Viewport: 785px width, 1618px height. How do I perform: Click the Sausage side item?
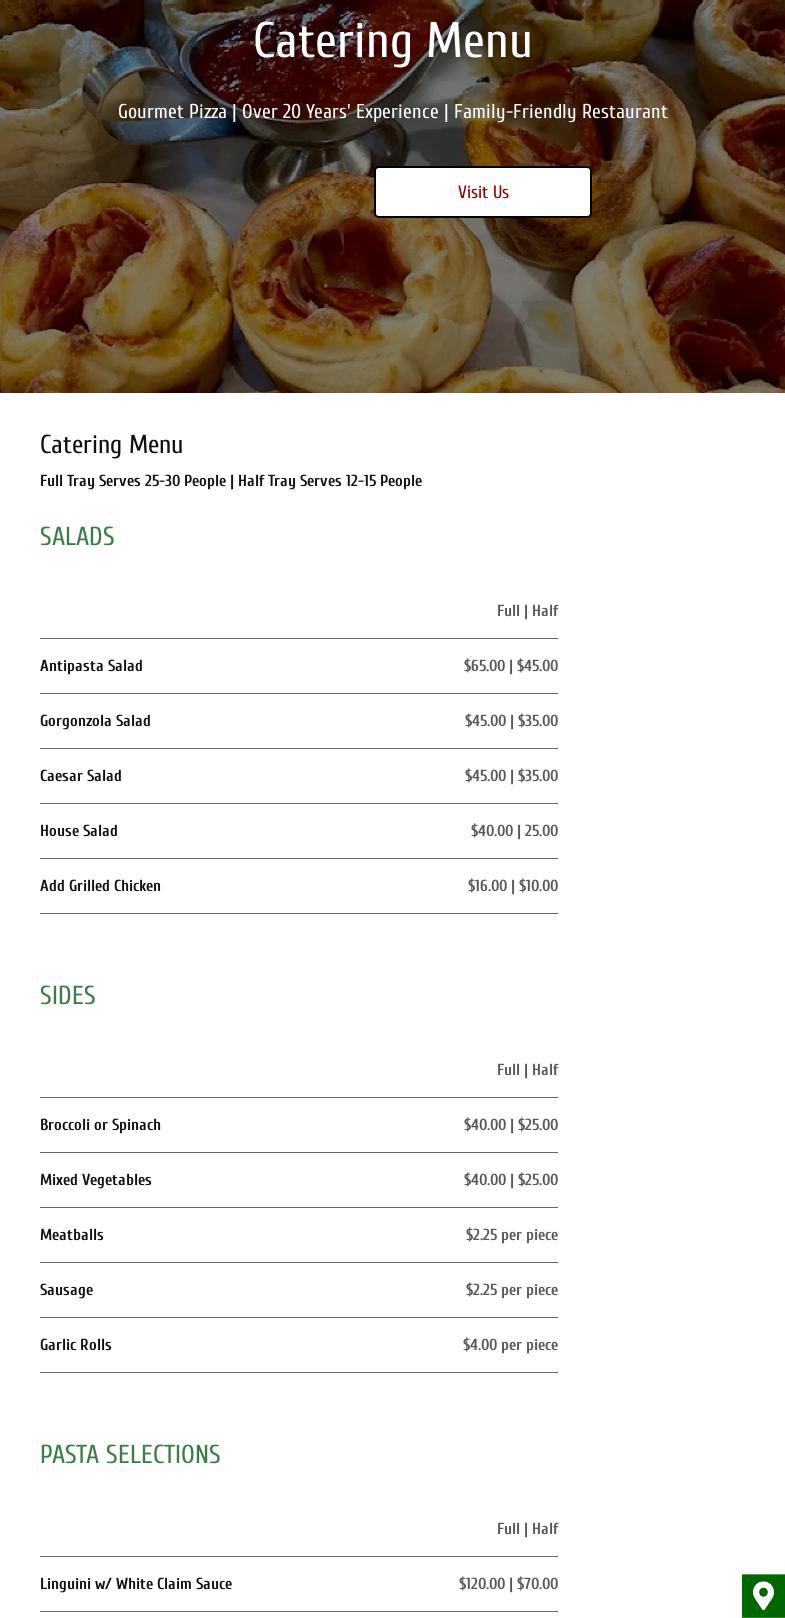click(66, 1290)
